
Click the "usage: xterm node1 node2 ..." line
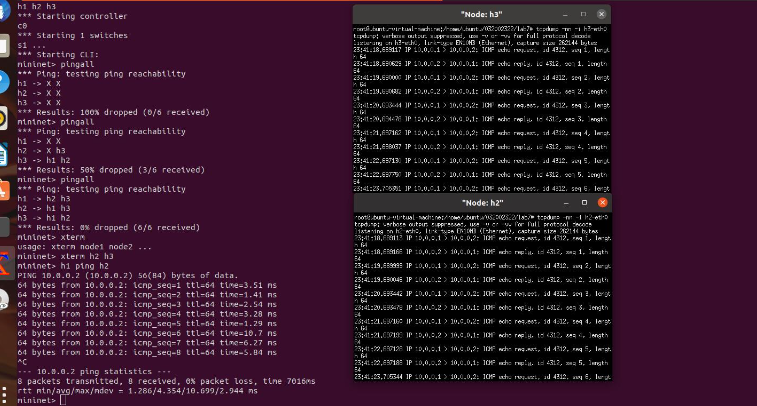(x=84, y=247)
